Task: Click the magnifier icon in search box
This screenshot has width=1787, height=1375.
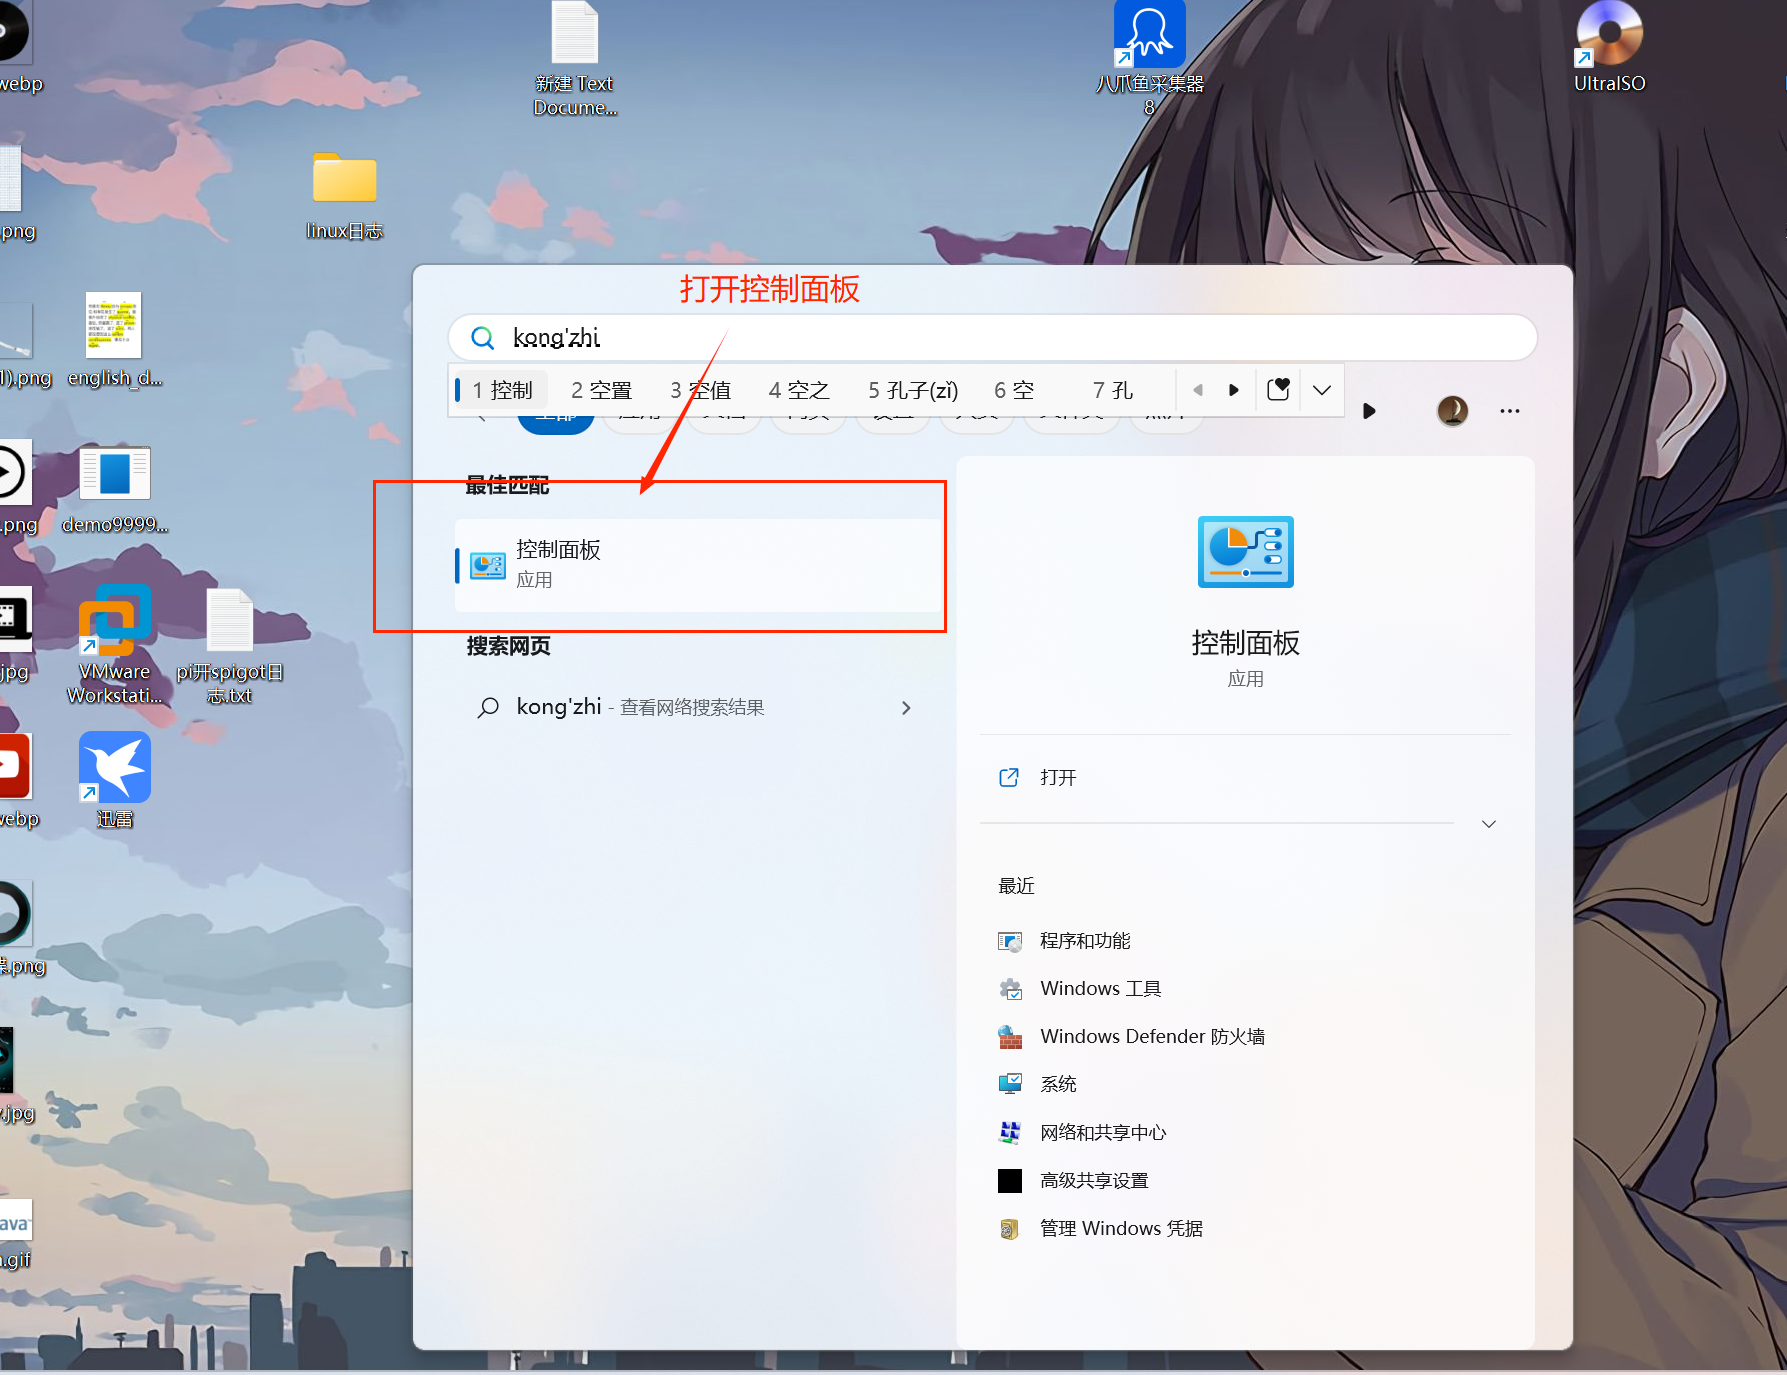Action: coord(482,338)
